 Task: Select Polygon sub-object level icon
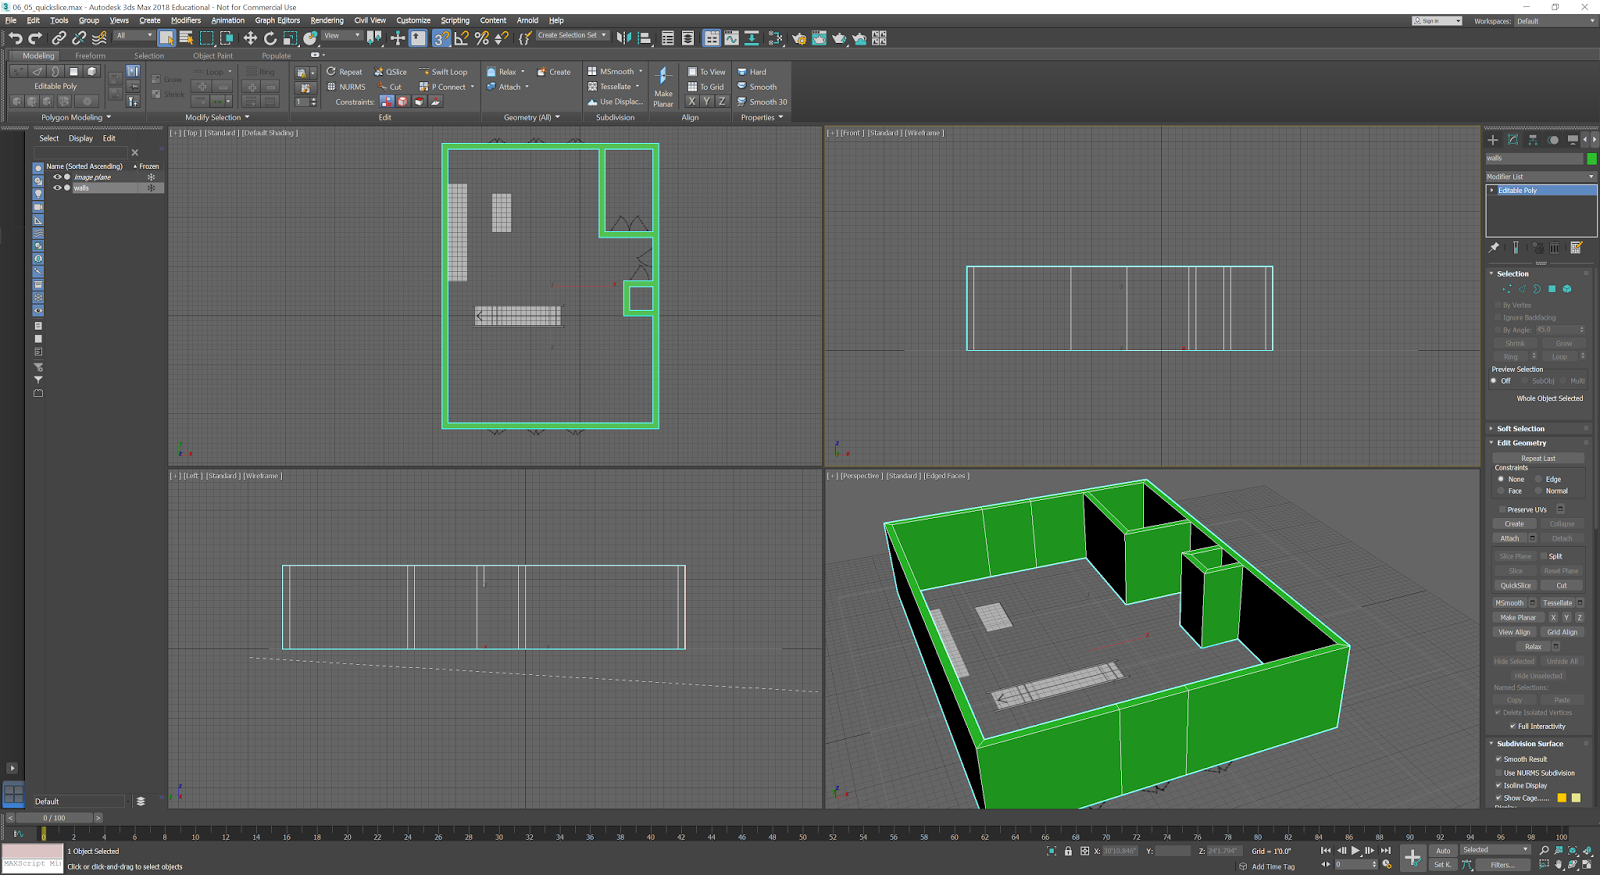tap(1552, 289)
